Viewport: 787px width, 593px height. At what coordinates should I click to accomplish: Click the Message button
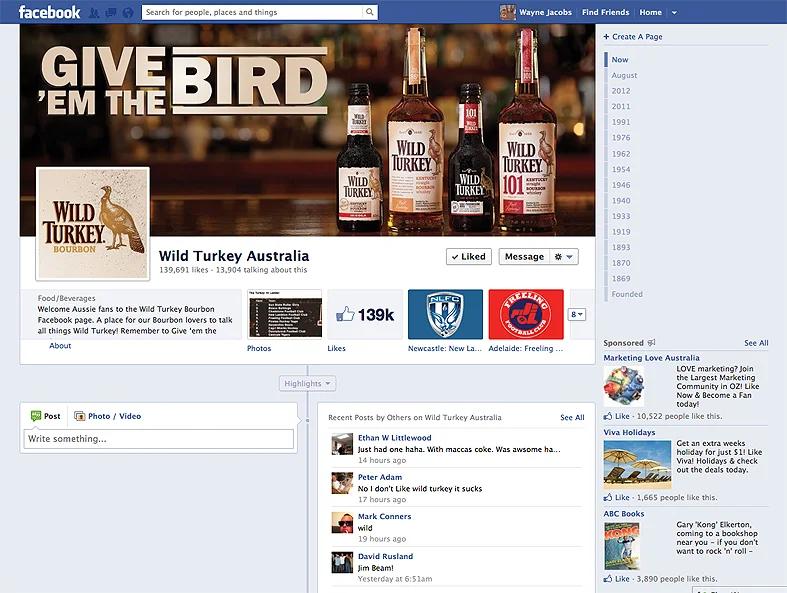coord(524,257)
